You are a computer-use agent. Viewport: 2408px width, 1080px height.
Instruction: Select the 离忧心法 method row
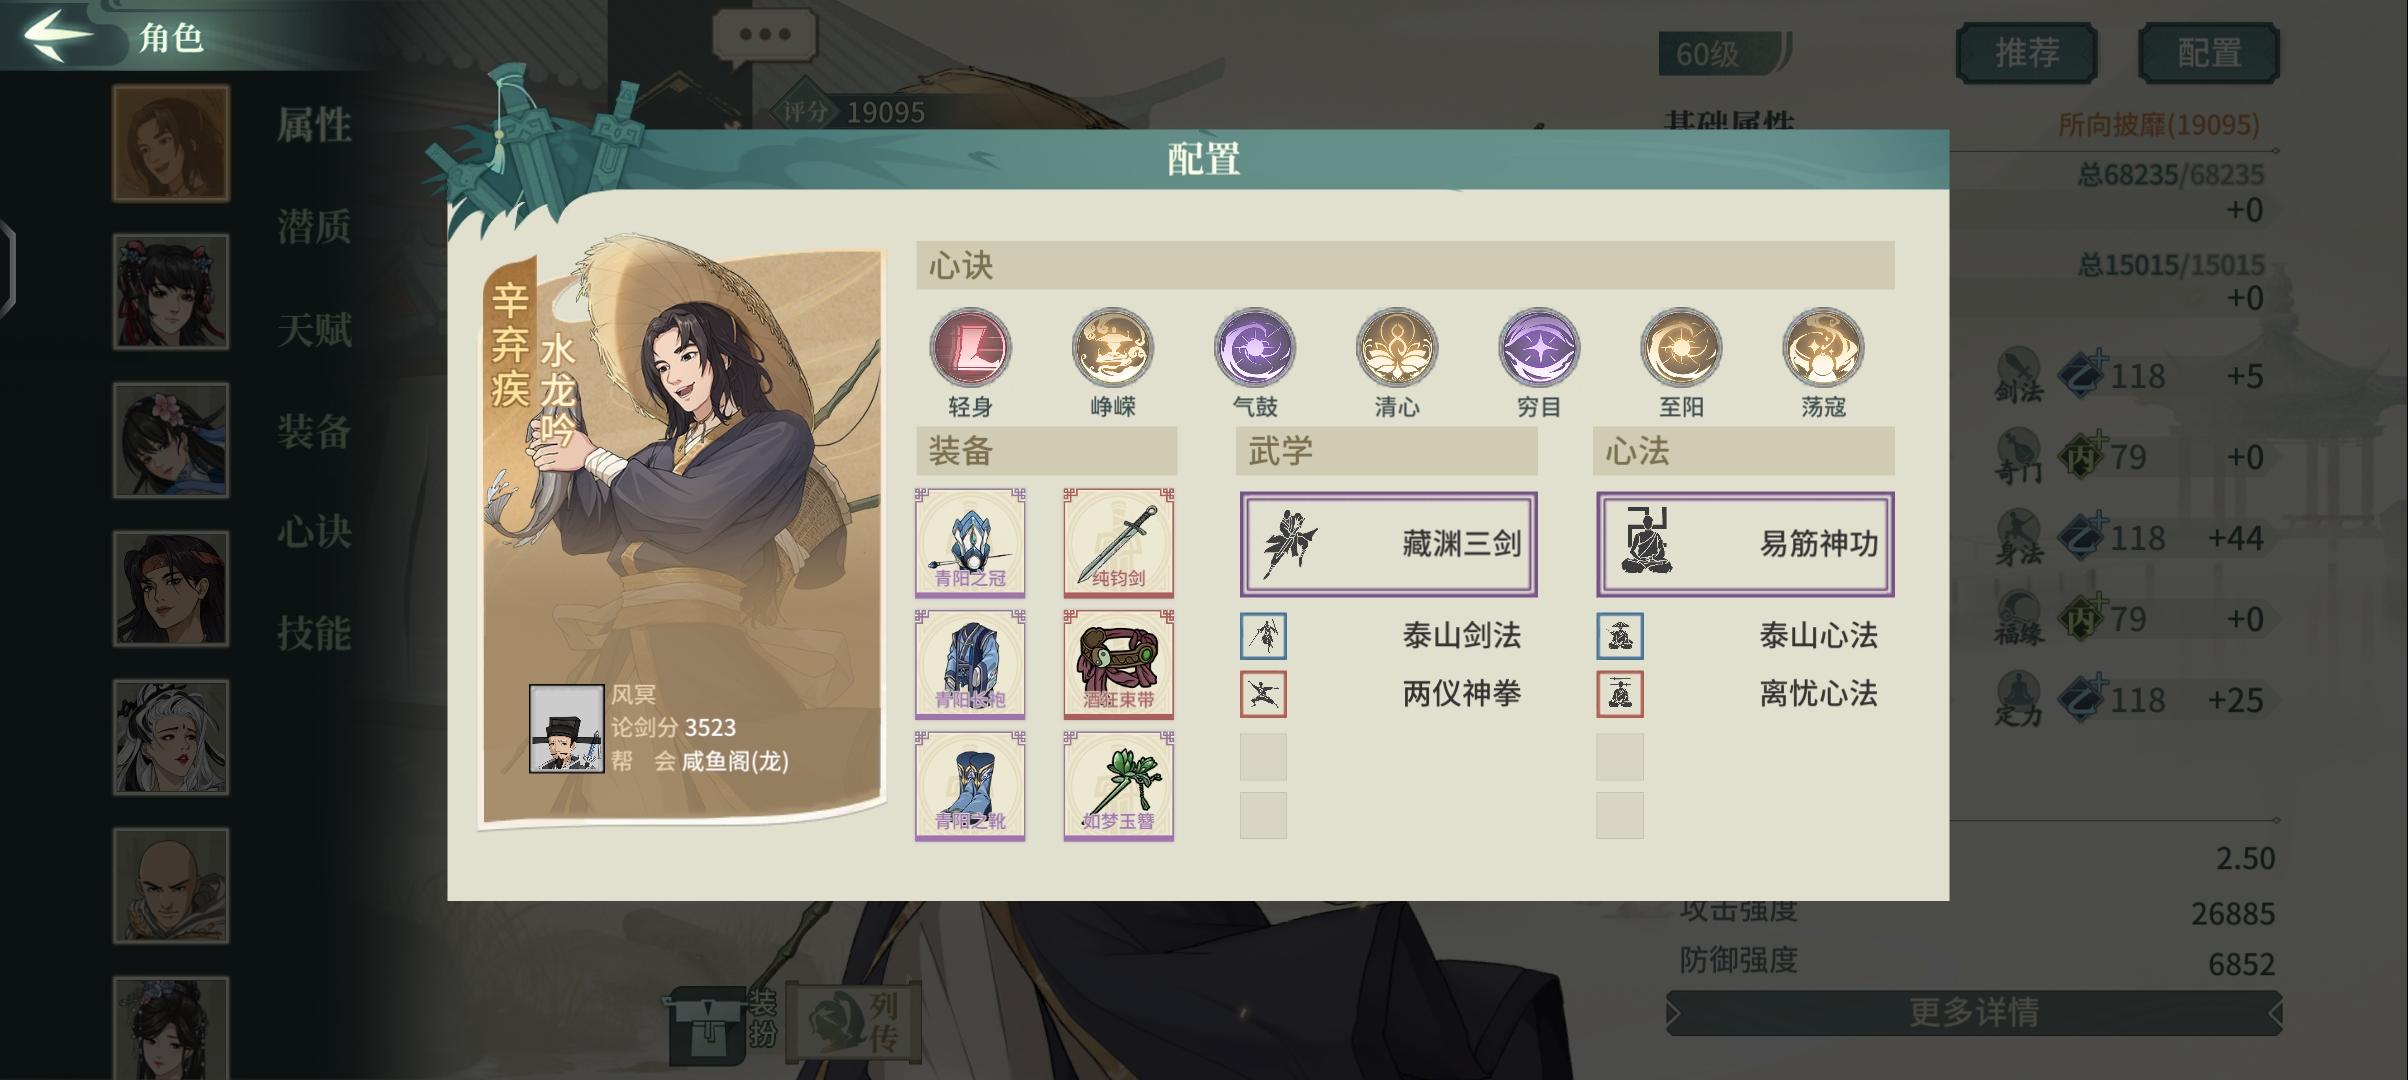point(1745,694)
